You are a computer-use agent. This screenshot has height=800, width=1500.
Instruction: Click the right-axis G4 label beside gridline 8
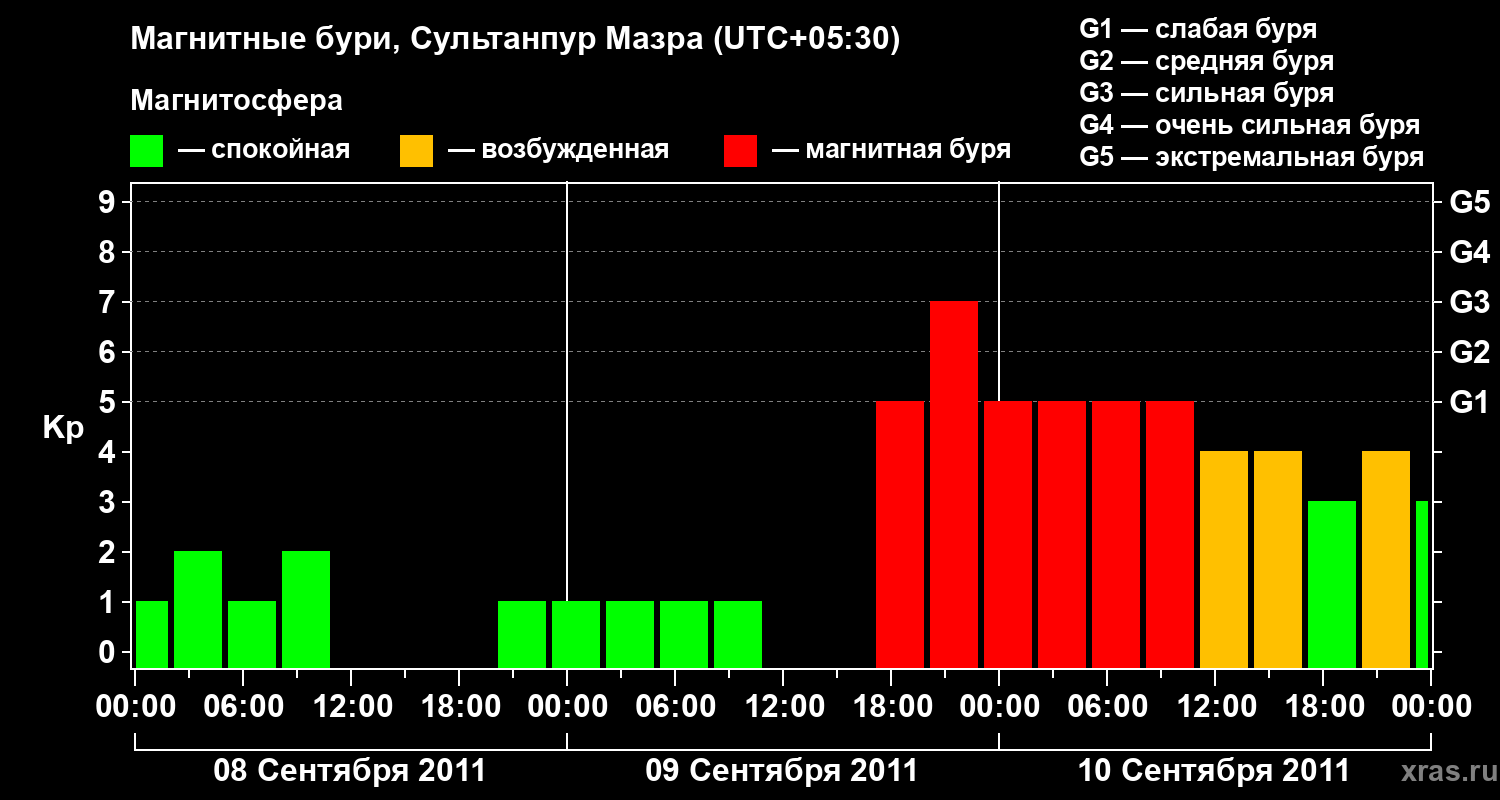tap(1470, 253)
